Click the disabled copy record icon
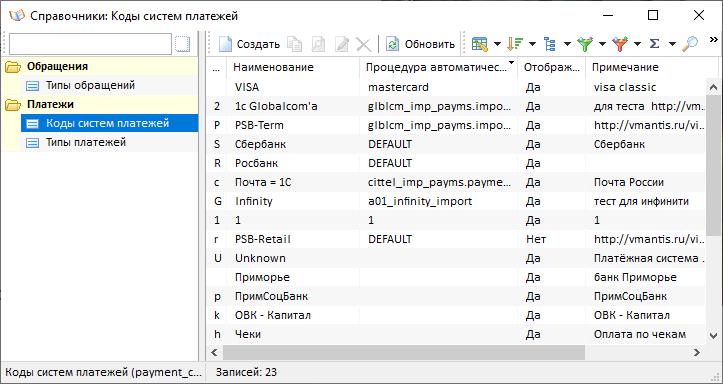The width and height of the screenshot is (723, 384). click(x=295, y=44)
